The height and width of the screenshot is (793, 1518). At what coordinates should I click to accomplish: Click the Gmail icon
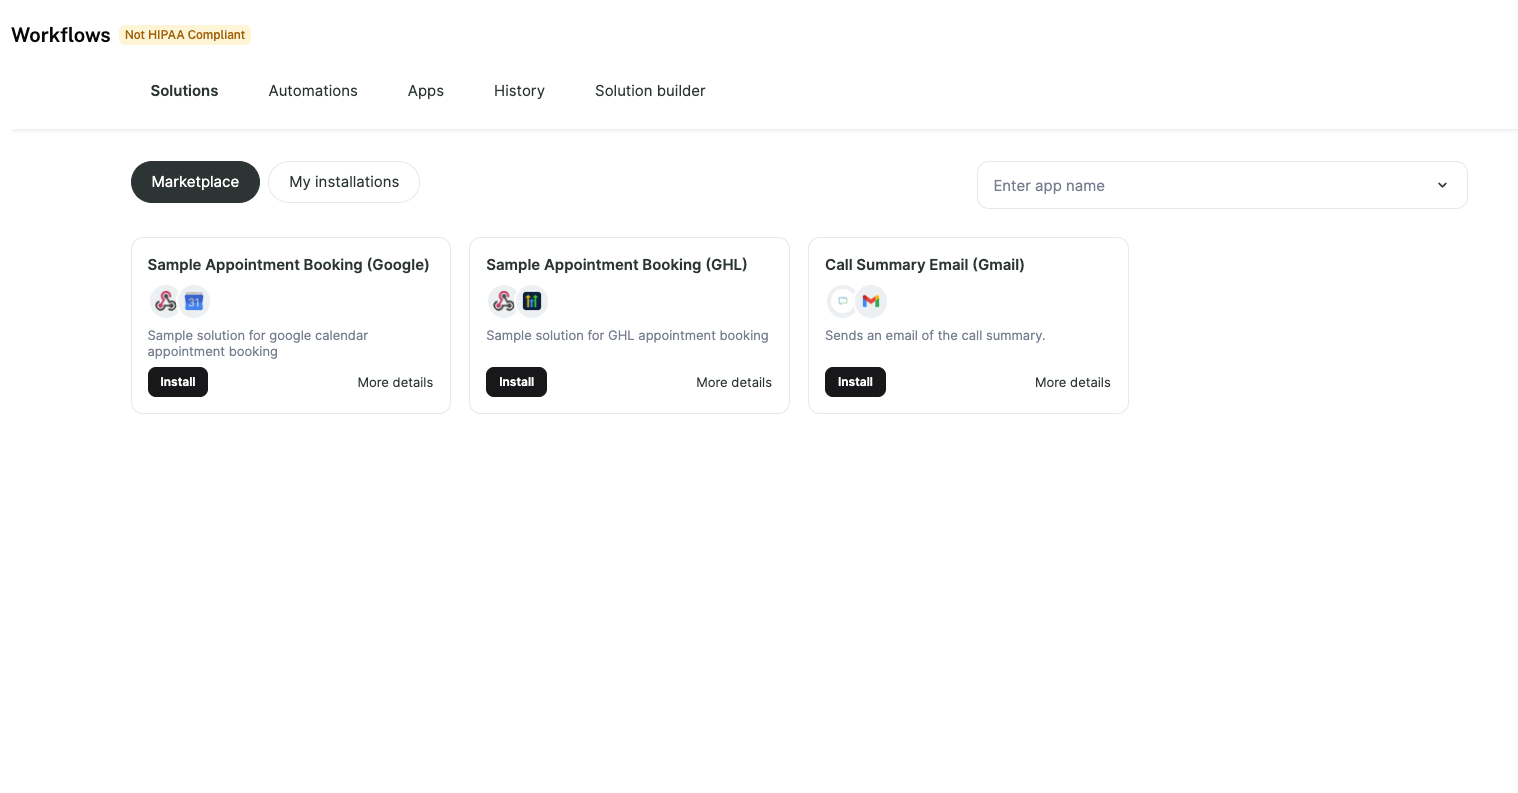(871, 301)
